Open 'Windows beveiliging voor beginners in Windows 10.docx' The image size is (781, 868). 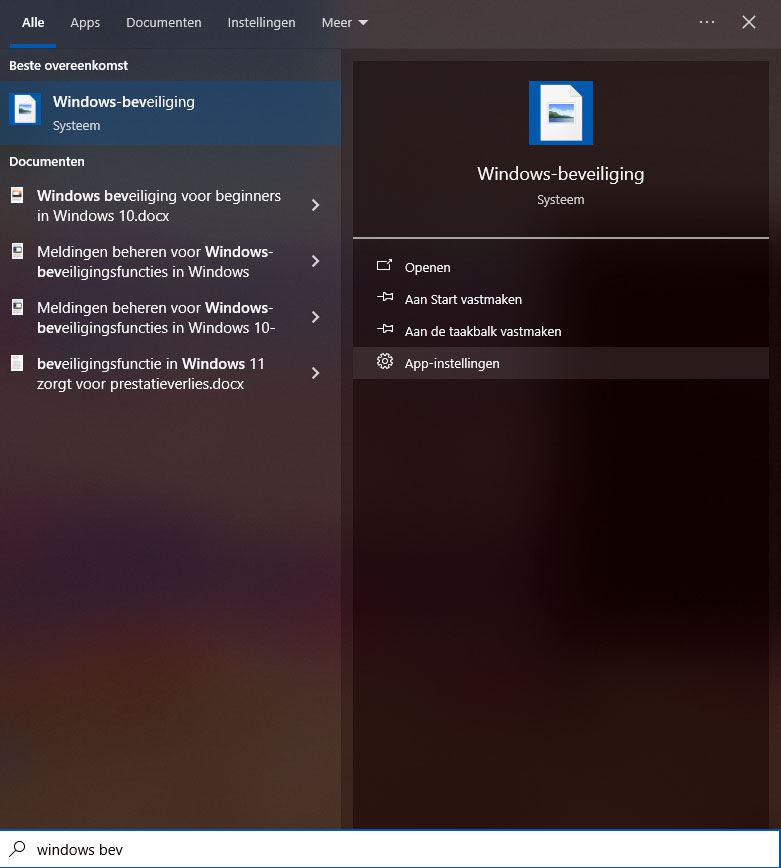click(x=158, y=205)
